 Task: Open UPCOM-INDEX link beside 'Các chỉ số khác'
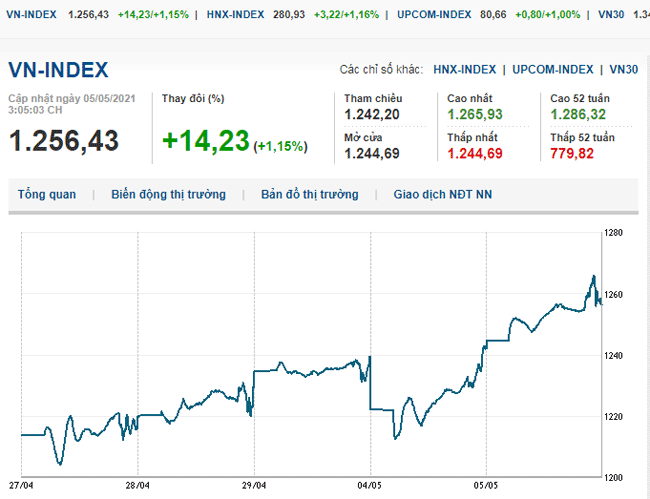pos(553,69)
